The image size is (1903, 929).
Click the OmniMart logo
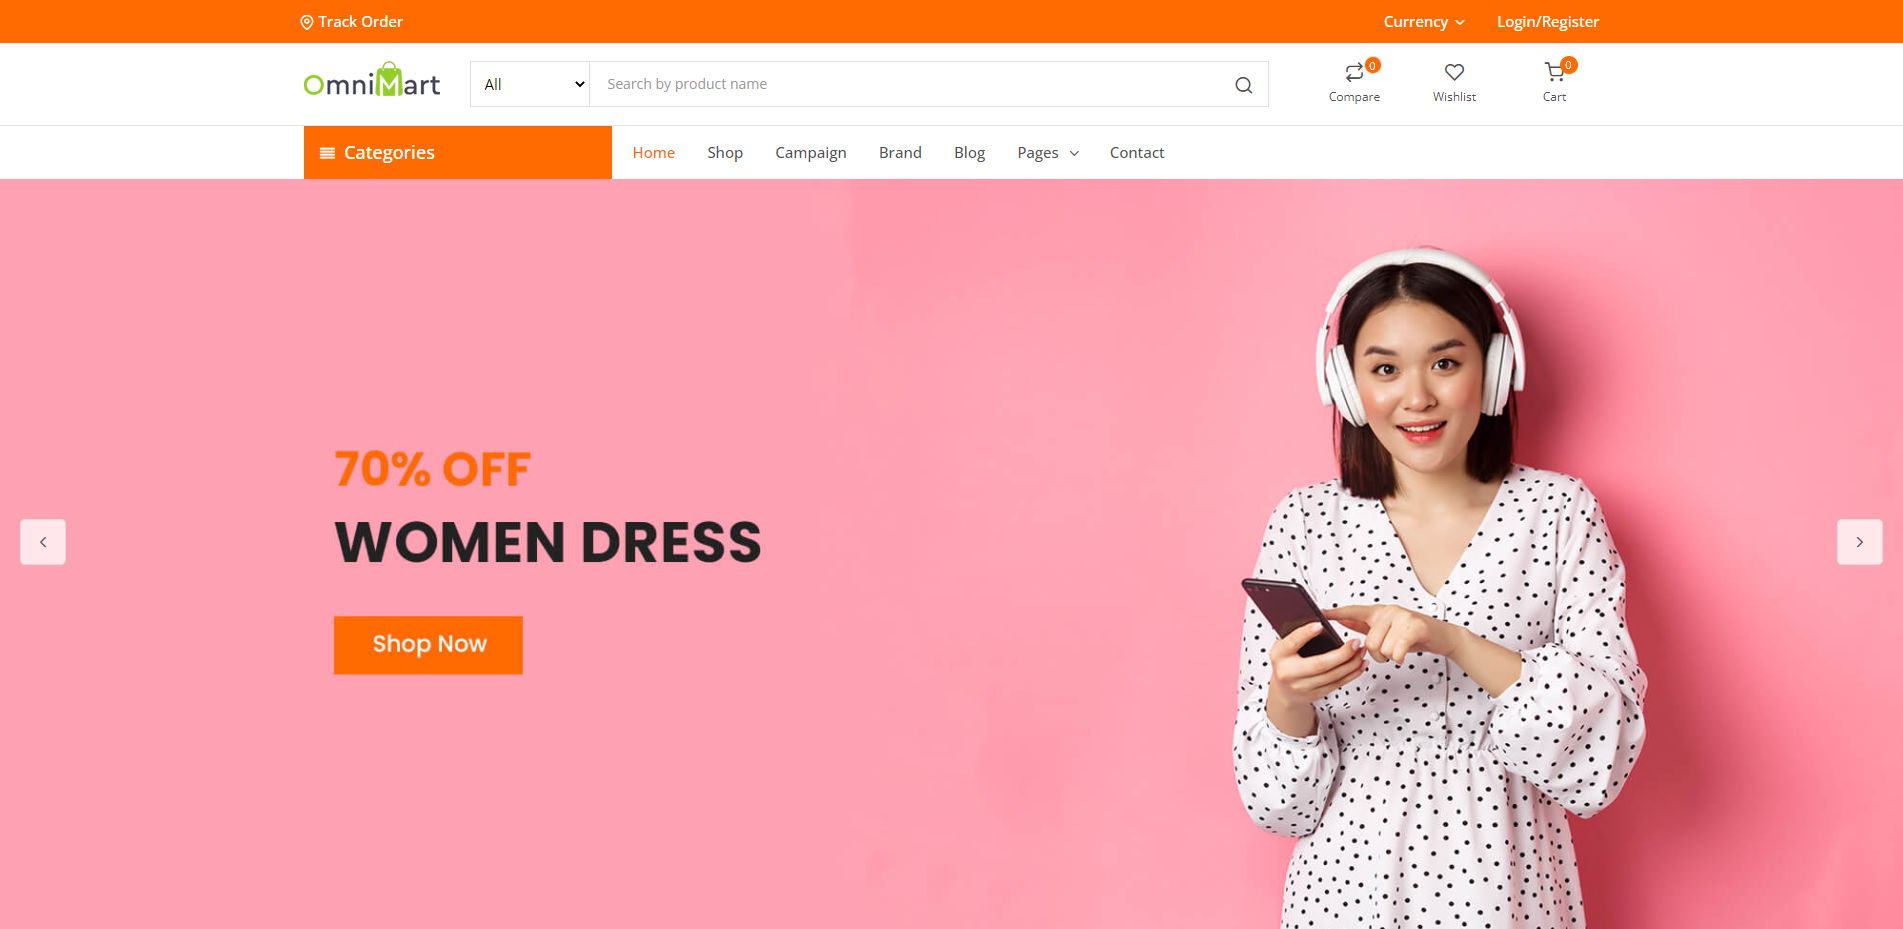pyautogui.click(x=372, y=81)
